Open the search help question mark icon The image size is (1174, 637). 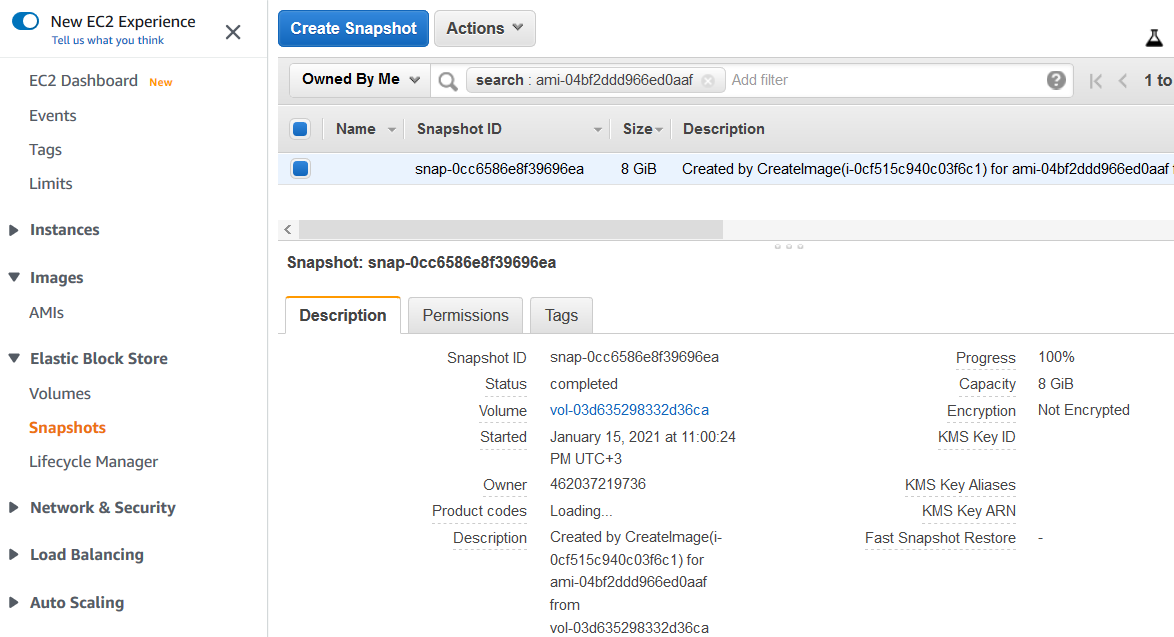(x=1056, y=80)
